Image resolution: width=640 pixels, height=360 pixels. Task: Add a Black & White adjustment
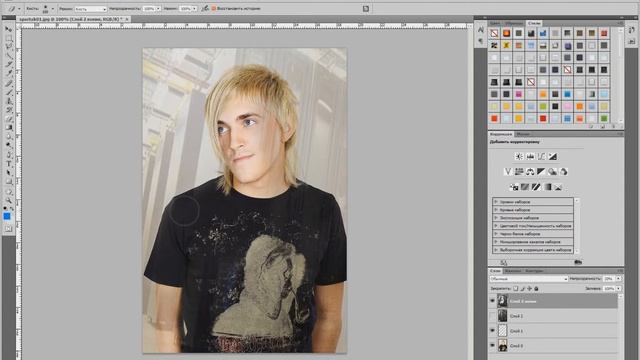tap(541, 171)
